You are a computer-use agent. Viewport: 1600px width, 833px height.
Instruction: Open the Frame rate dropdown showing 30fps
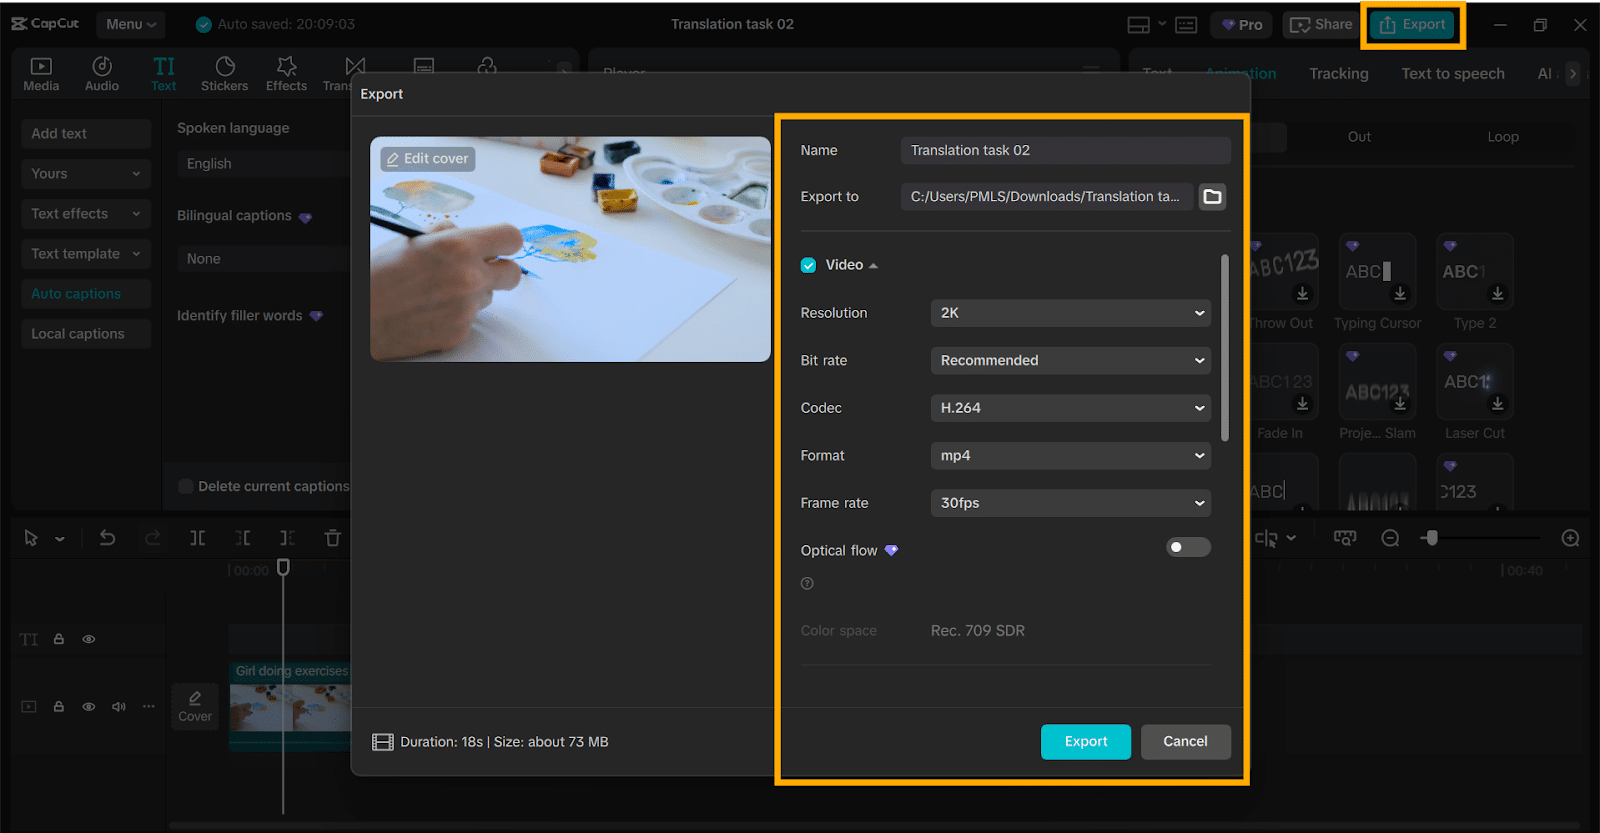[1070, 503]
